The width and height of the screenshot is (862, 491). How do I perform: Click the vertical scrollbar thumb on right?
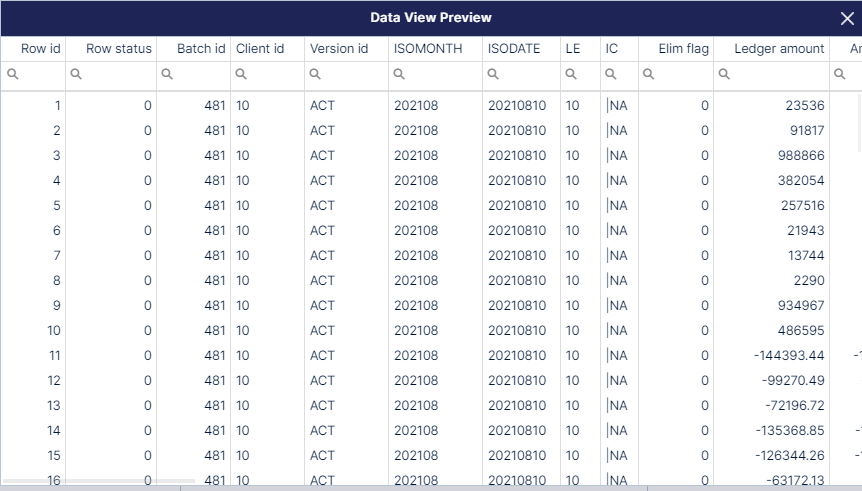point(859,122)
